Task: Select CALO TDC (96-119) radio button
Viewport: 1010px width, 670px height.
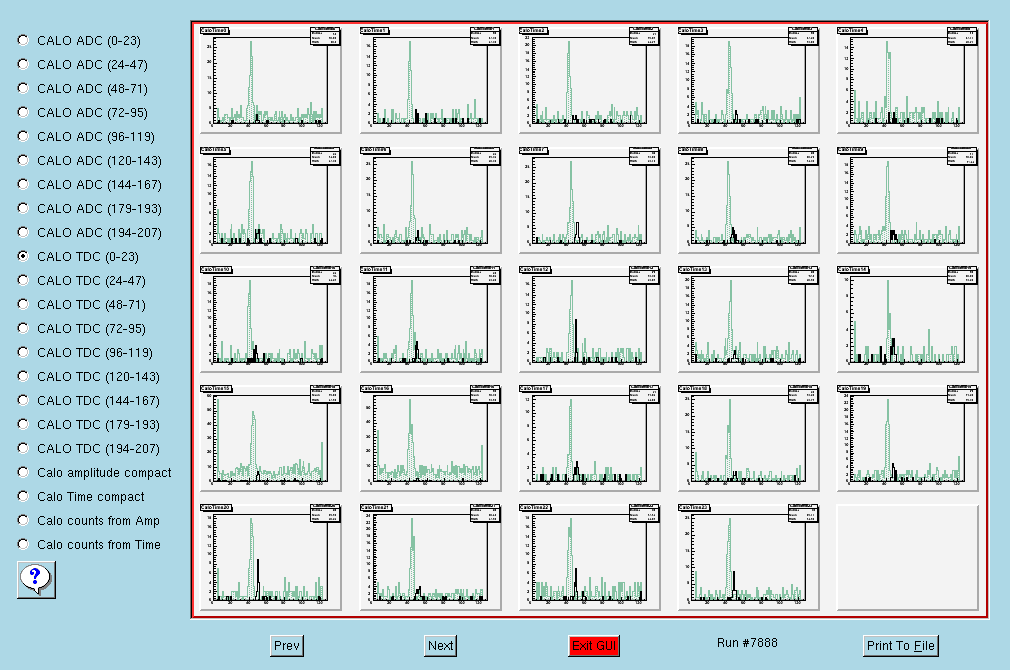Action: 23,352
